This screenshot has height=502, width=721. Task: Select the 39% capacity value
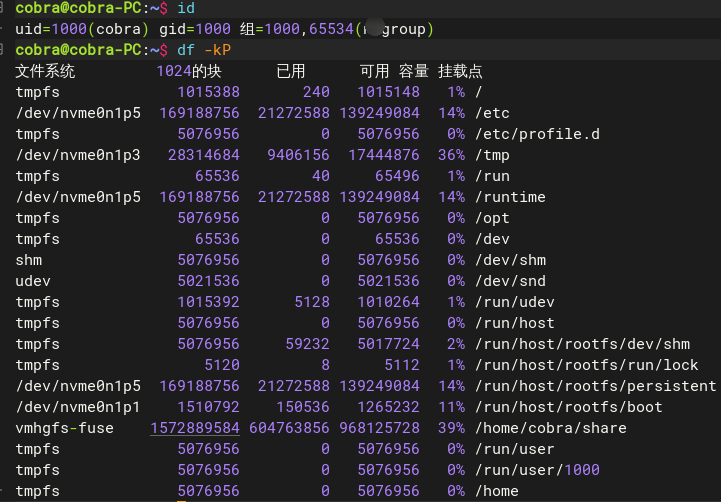click(x=452, y=428)
